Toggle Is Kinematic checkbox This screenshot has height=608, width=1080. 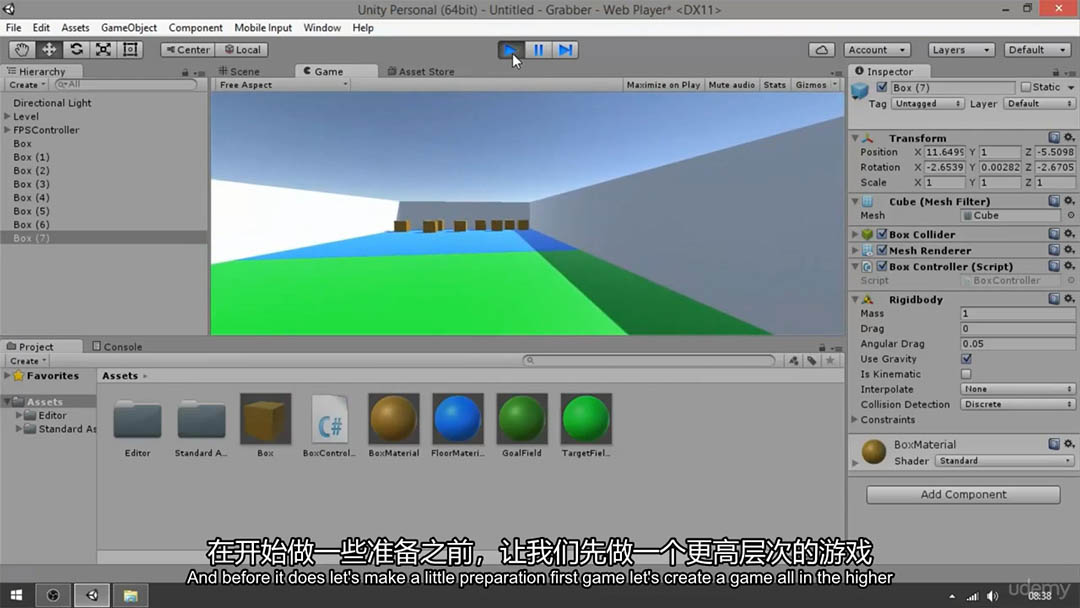[966, 374]
